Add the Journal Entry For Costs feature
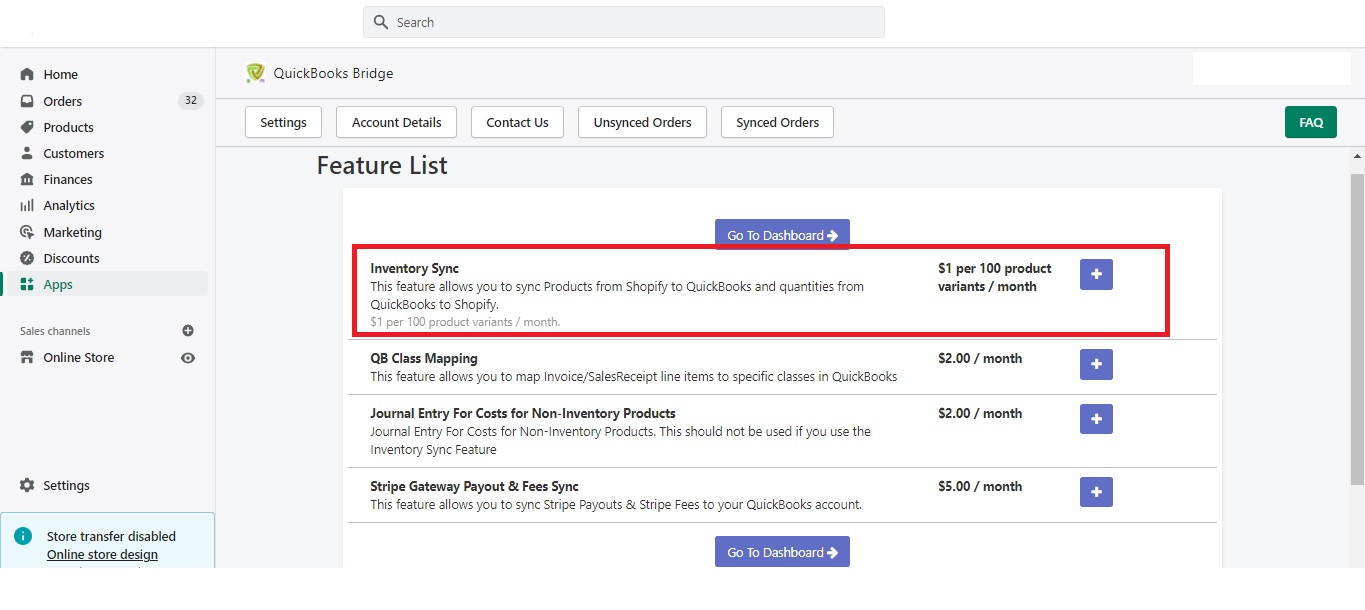 pyautogui.click(x=1096, y=419)
